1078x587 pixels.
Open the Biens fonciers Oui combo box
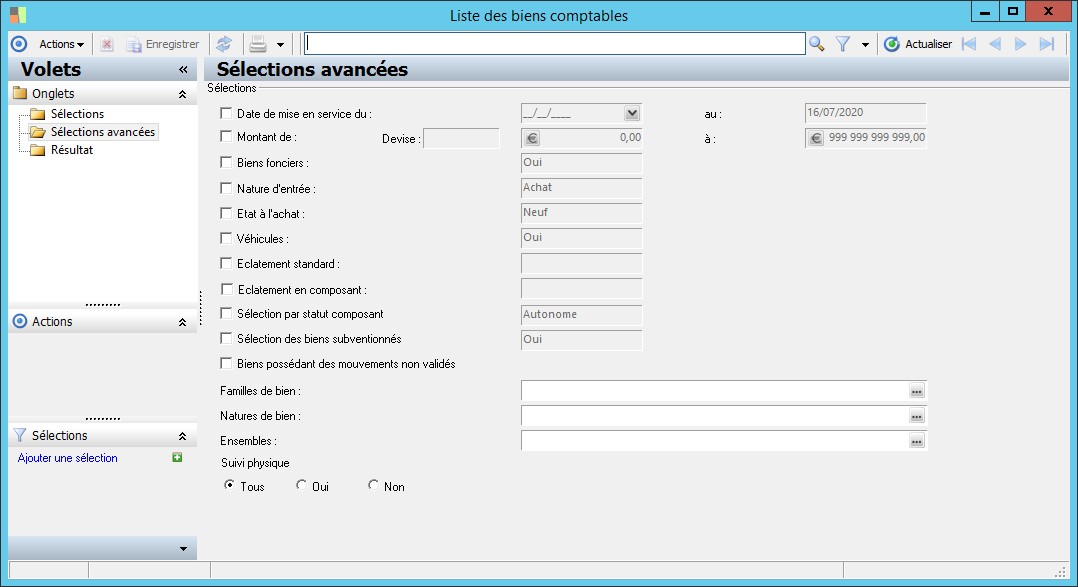(582, 163)
